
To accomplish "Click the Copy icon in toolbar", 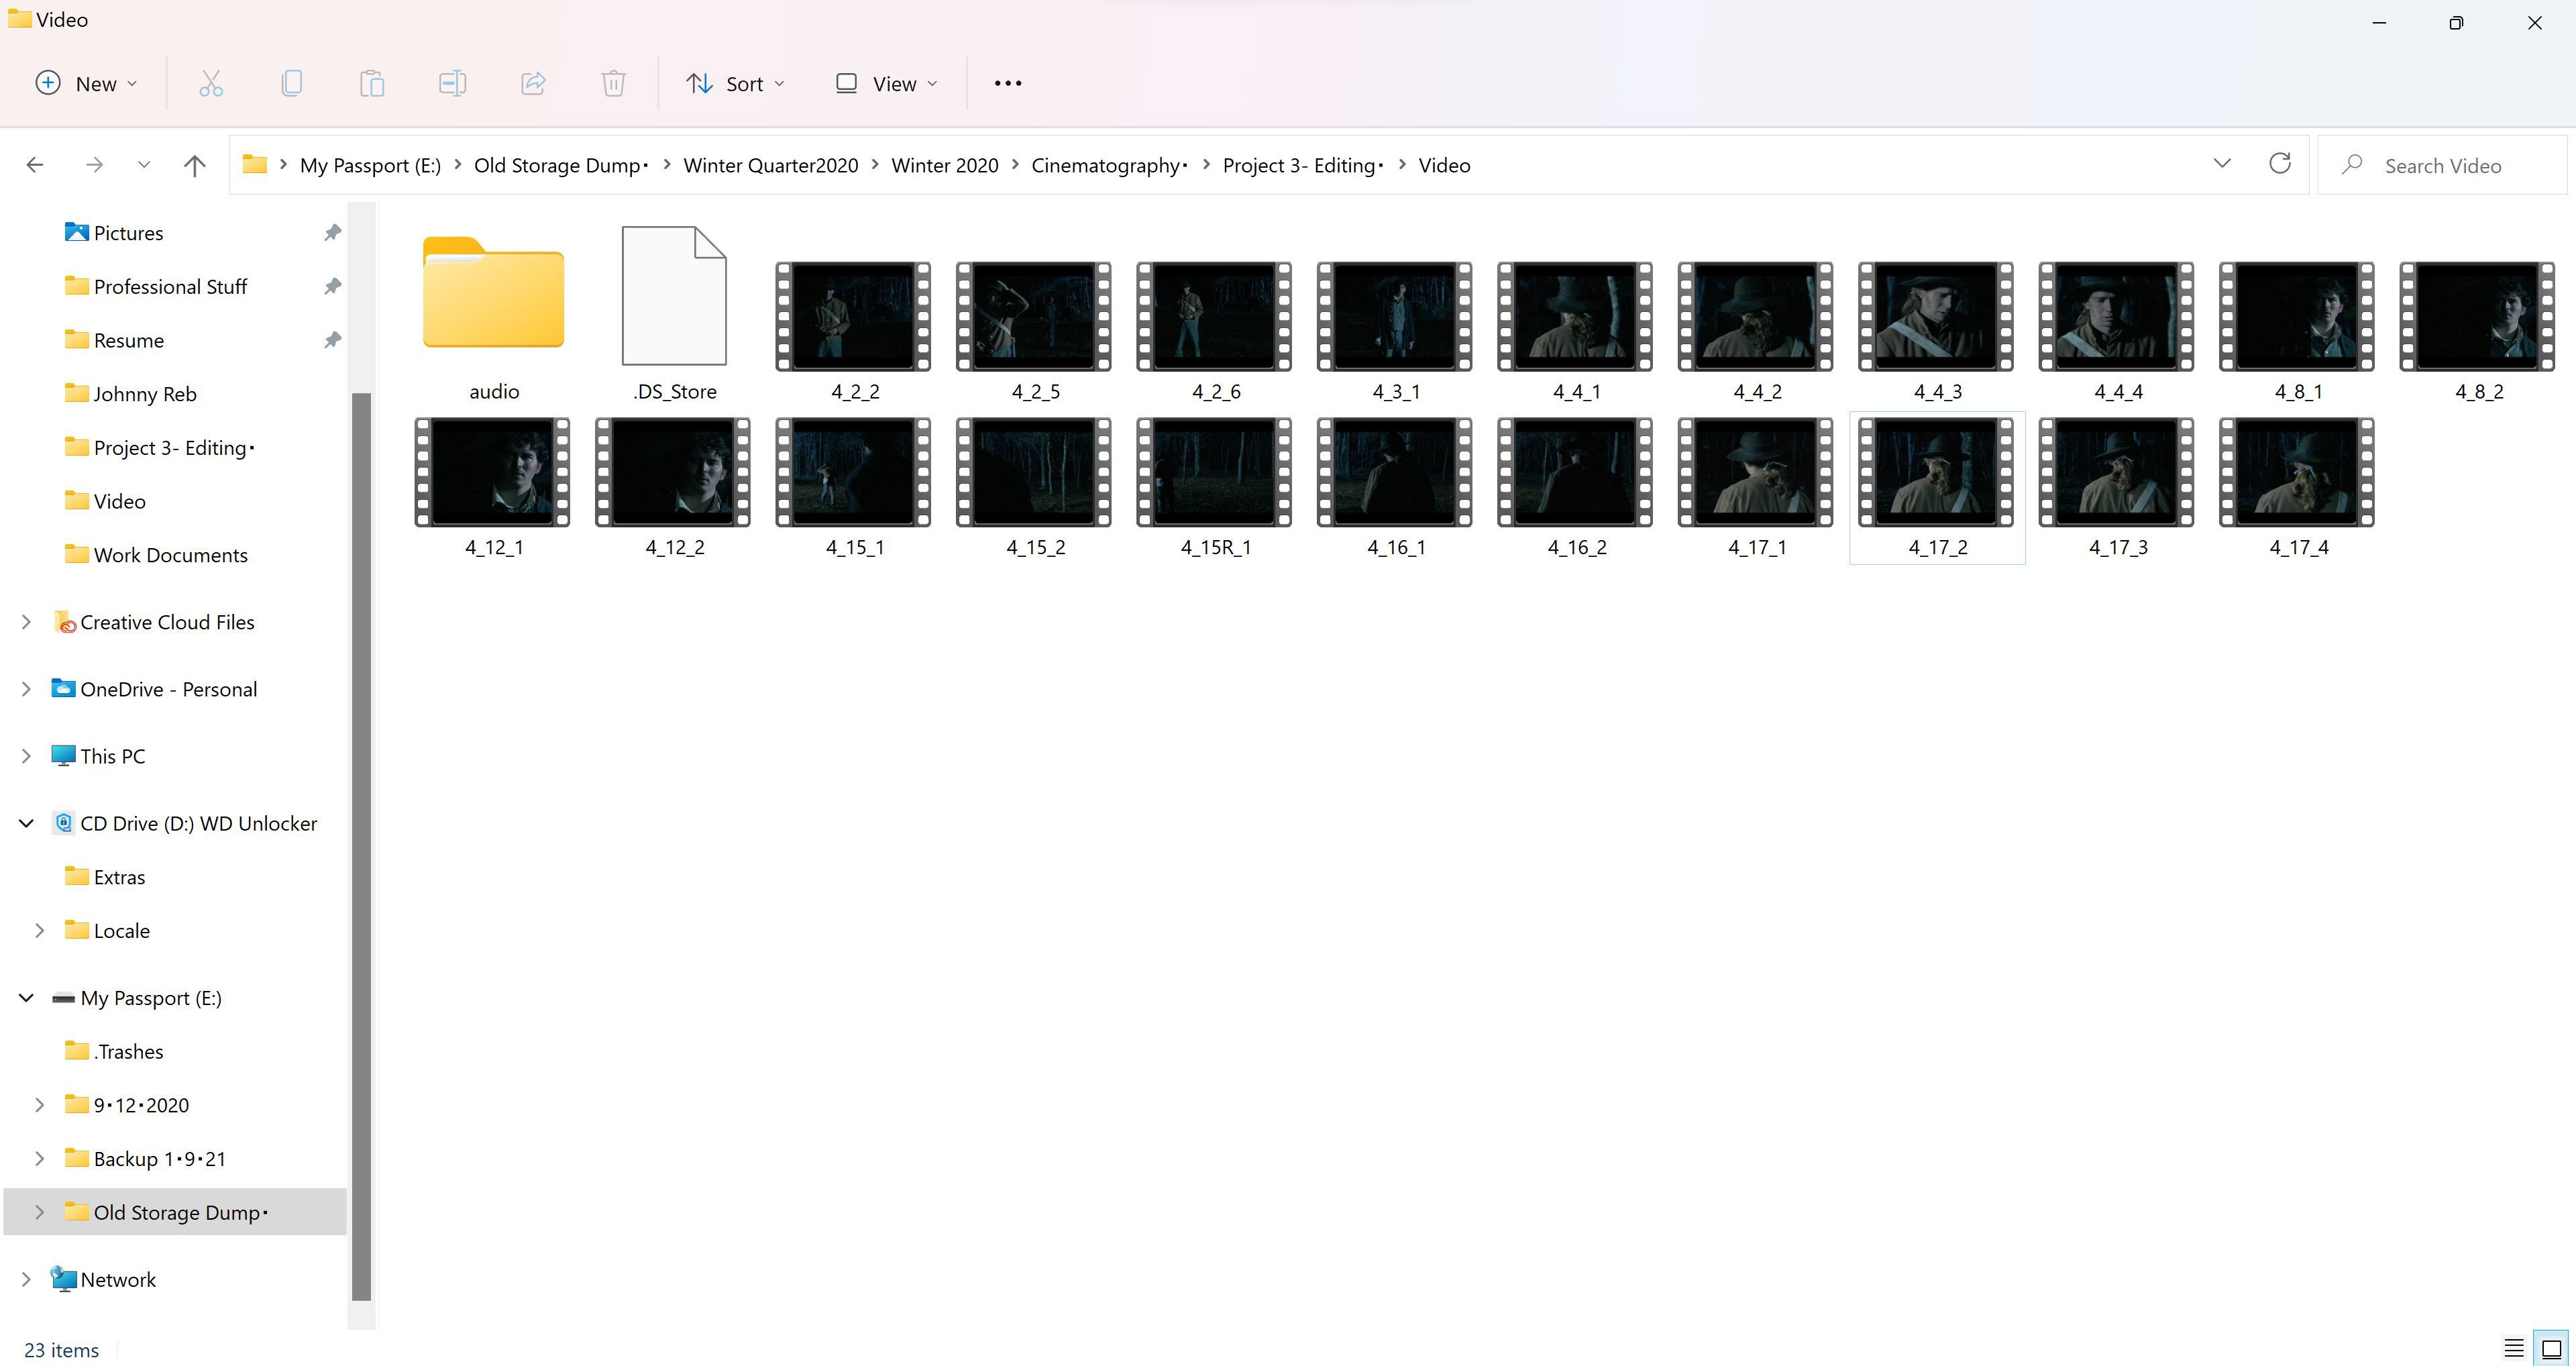I will (291, 84).
